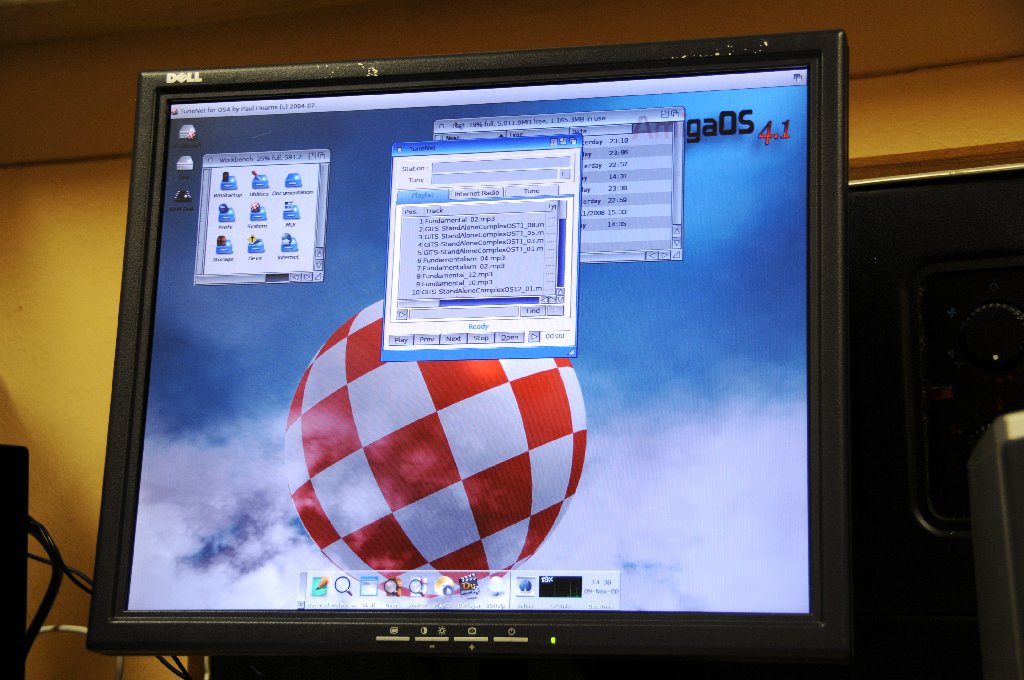Launch the magnifier over page dock icon

pos(417,587)
